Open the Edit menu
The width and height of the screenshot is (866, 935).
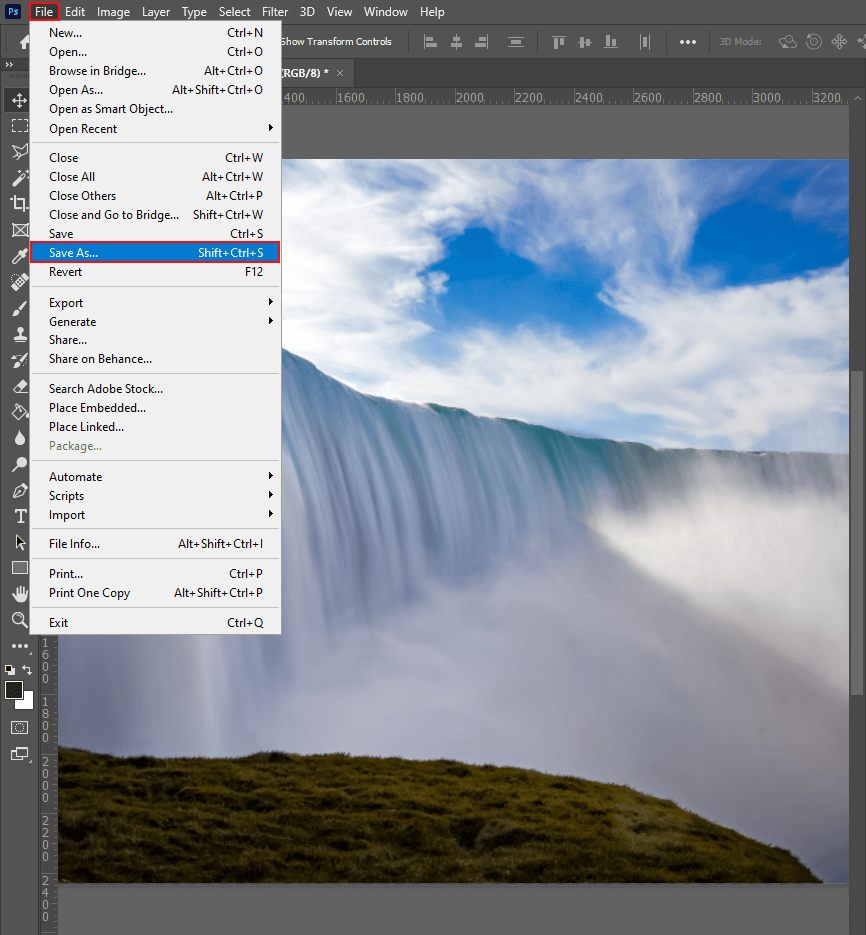(x=75, y=12)
